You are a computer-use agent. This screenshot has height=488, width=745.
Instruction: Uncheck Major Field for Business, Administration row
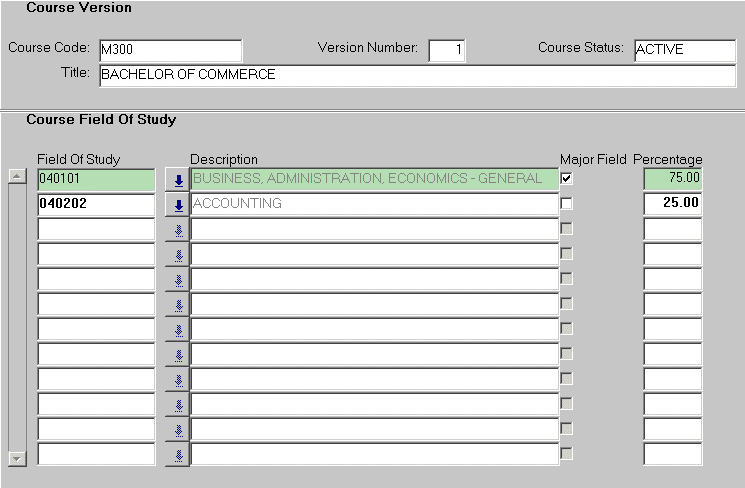[567, 179]
